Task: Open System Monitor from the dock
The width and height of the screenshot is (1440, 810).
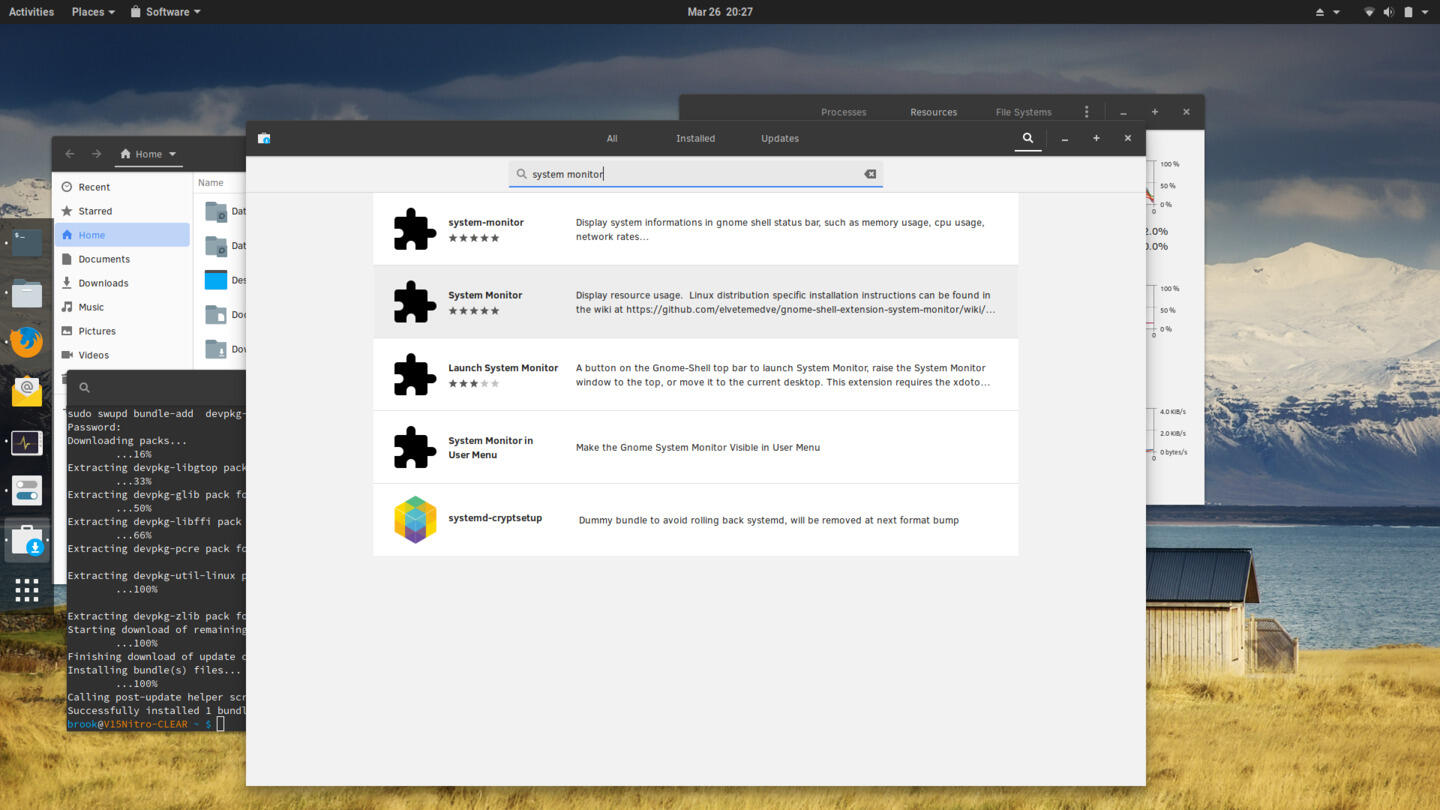Action: coord(27,442)
